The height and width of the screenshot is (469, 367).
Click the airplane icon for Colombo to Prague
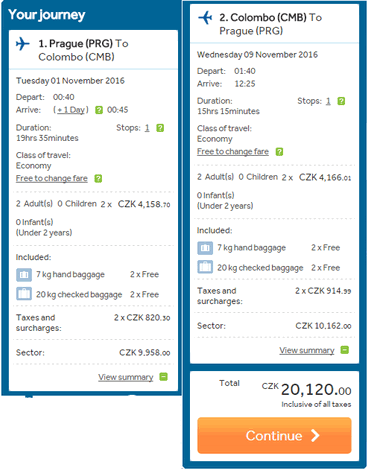pyautogui.click(x=205, y=17)
